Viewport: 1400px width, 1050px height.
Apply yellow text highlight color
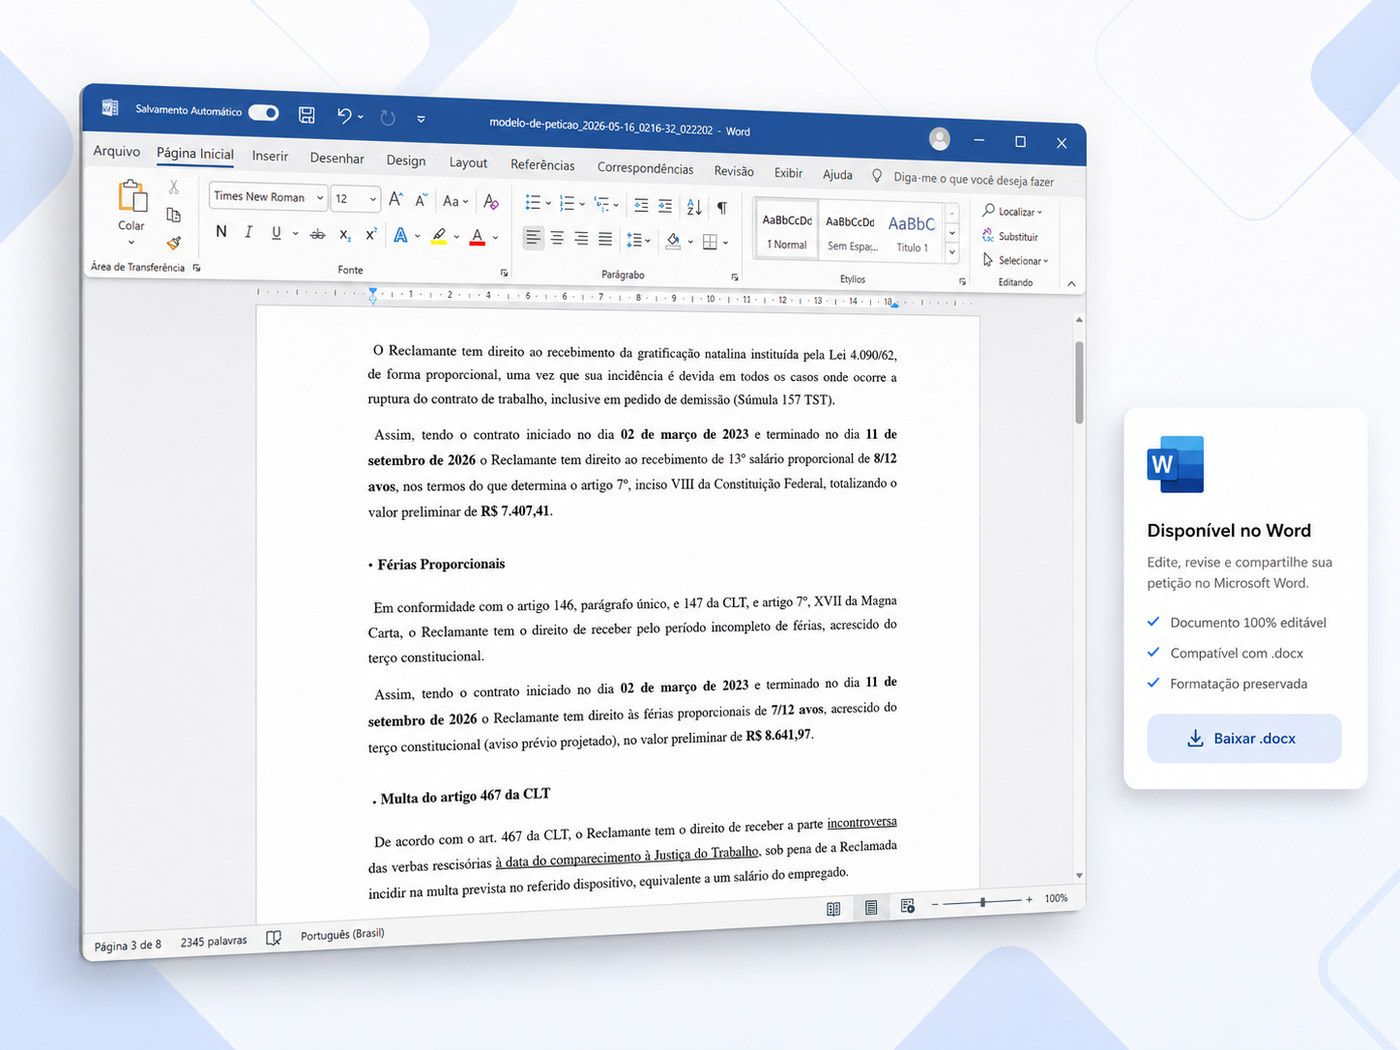(x=438, y=237)
